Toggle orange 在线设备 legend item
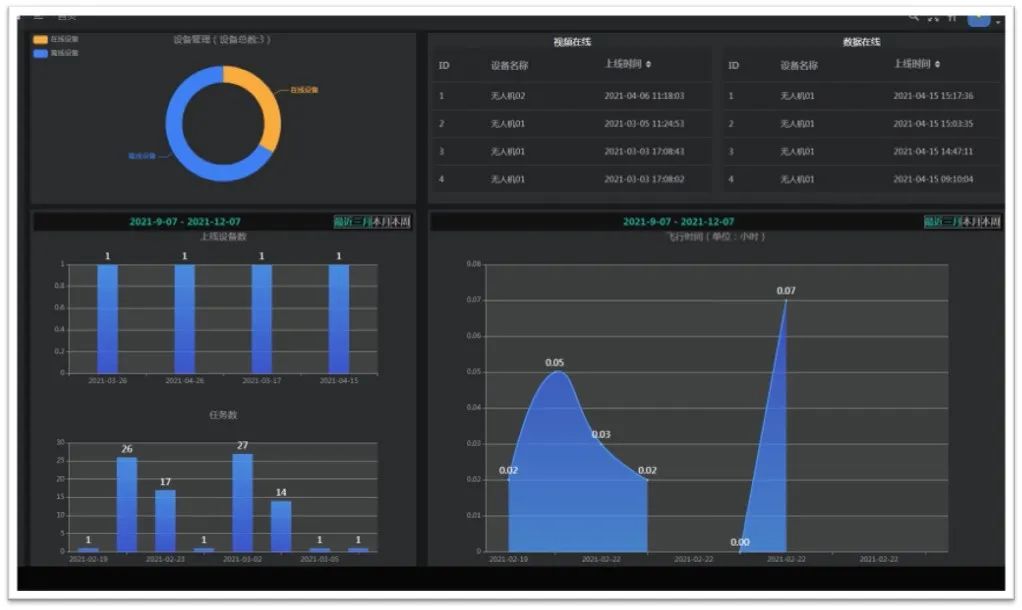This screenshot has height=610, width=1022. click(56, 40)
